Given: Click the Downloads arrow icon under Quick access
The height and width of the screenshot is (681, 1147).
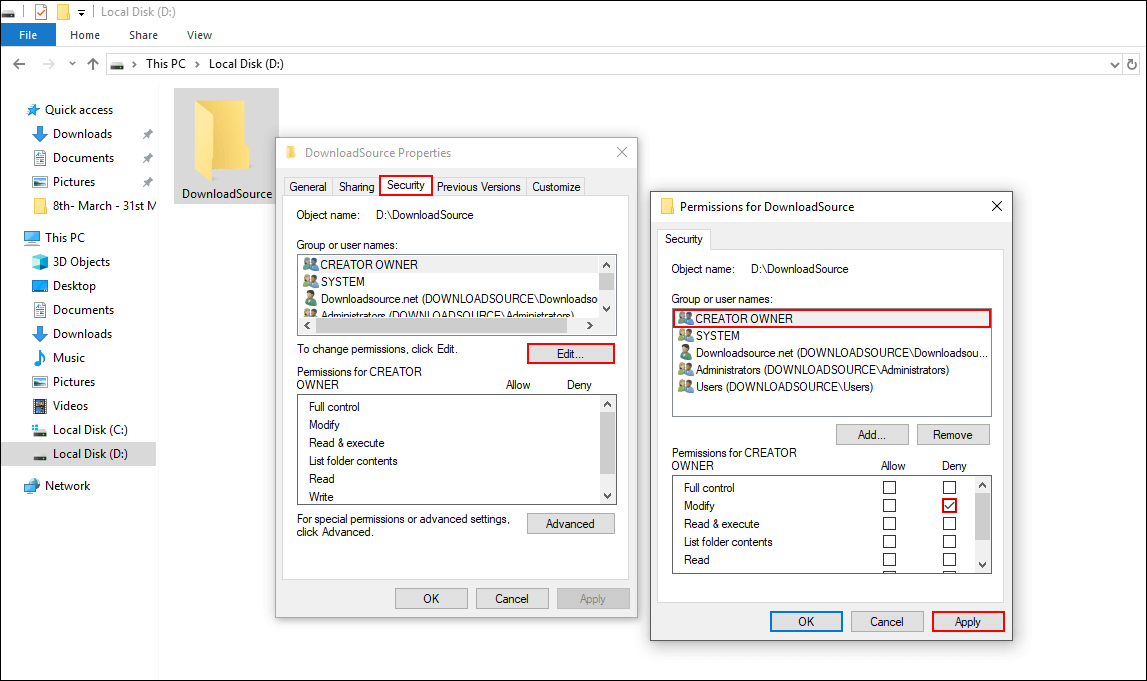Looking at the screenshot, I should [40, 134].
